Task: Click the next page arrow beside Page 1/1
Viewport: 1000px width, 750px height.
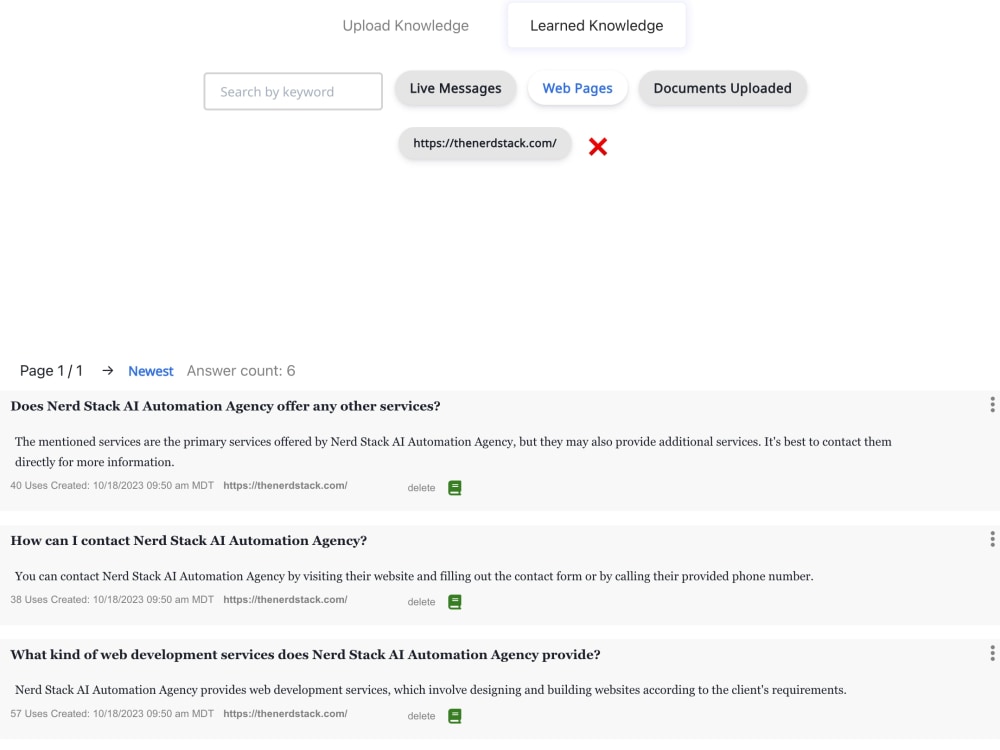Action: (x=107, y=370)
